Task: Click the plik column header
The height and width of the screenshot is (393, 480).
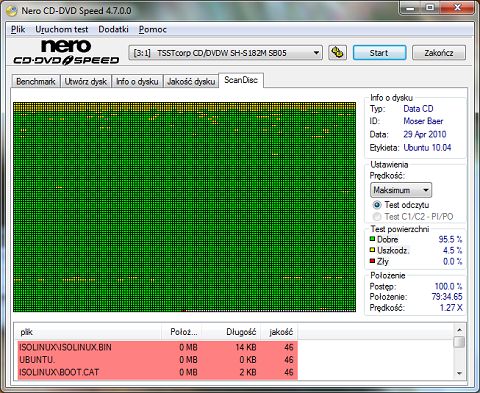Action: pyautogui.click(x=89, y=332)
